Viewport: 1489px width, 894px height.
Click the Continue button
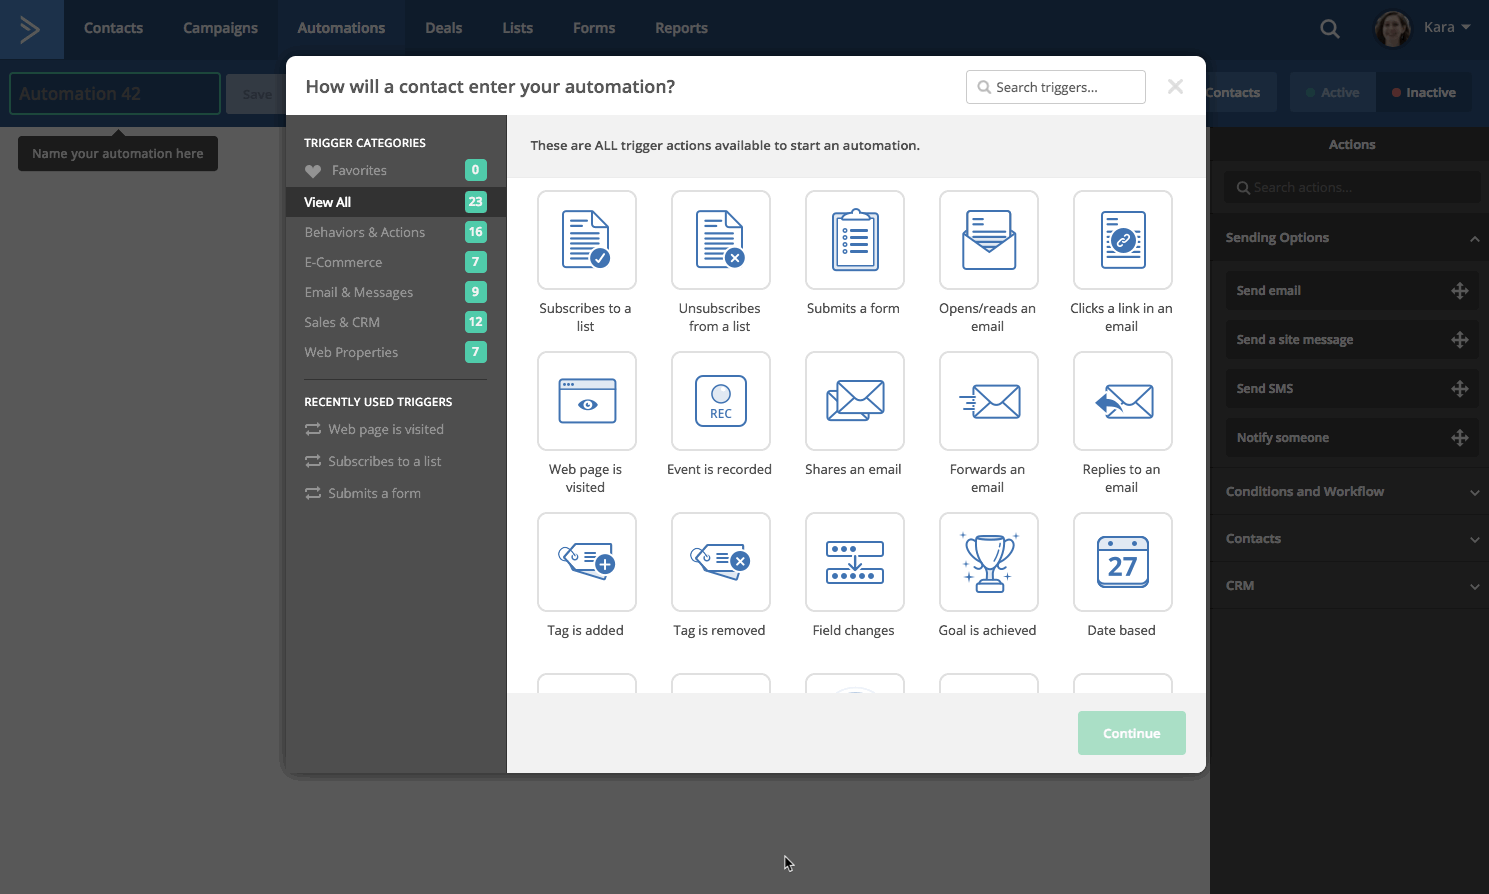(1131, 733)
